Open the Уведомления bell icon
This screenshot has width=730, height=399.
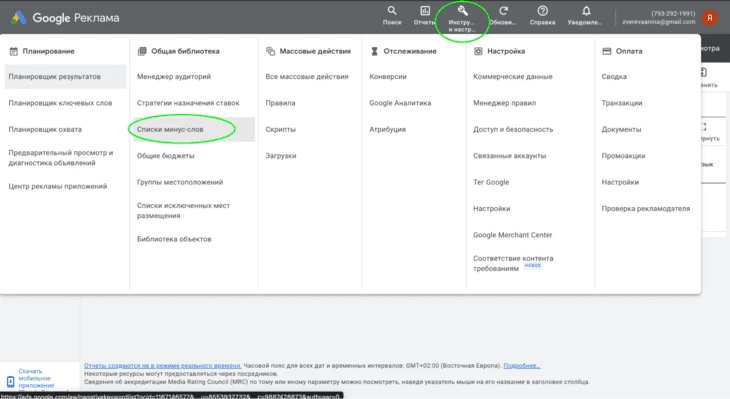coord(586,11)
